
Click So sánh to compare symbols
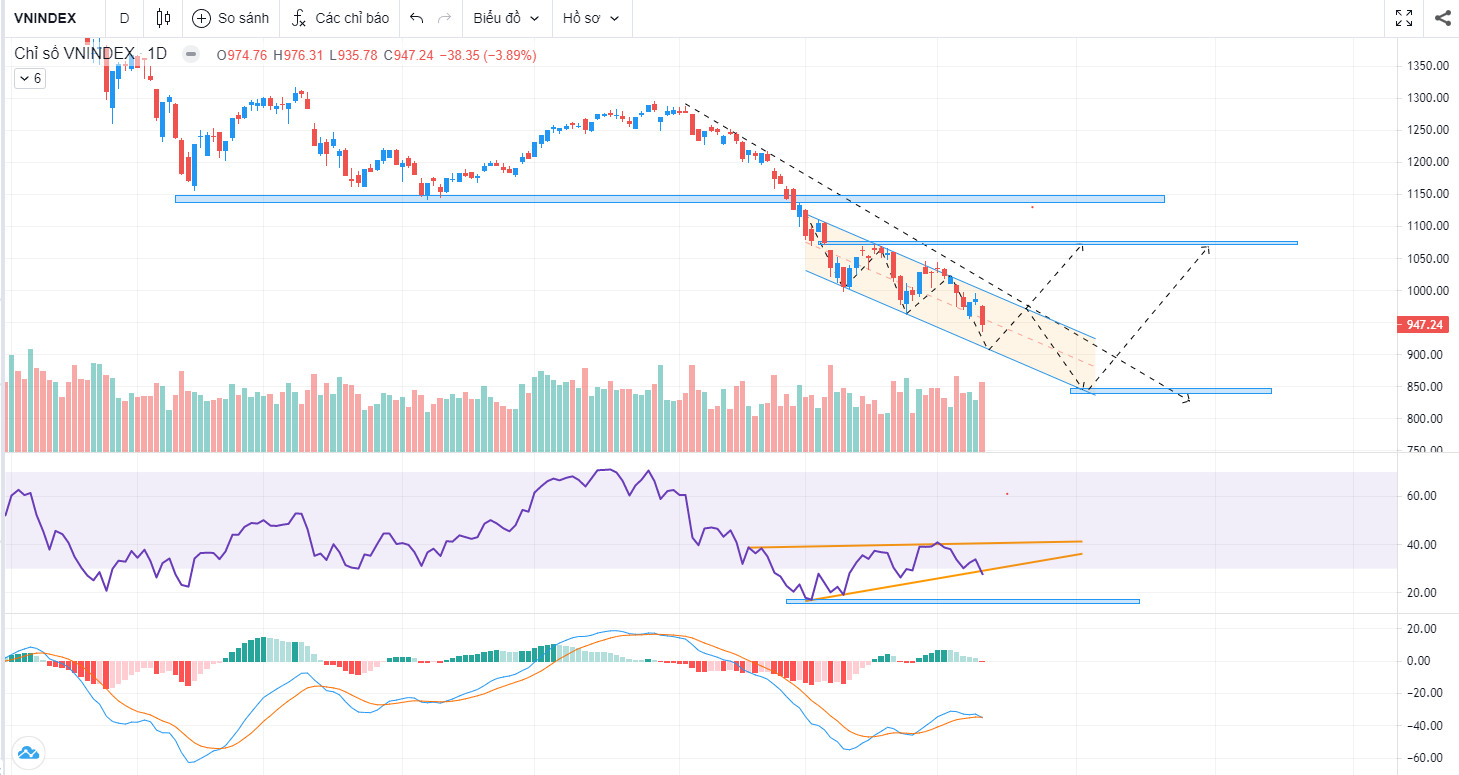point(231,18)
